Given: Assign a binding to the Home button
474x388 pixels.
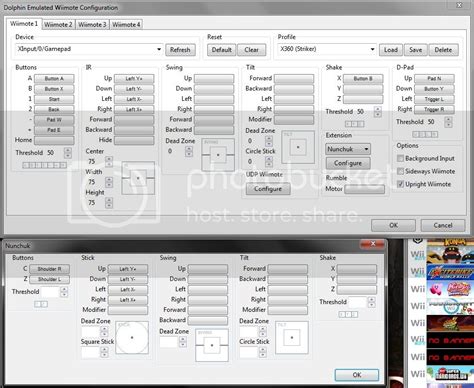Looking at the screenshot, I should click(54, 140).
